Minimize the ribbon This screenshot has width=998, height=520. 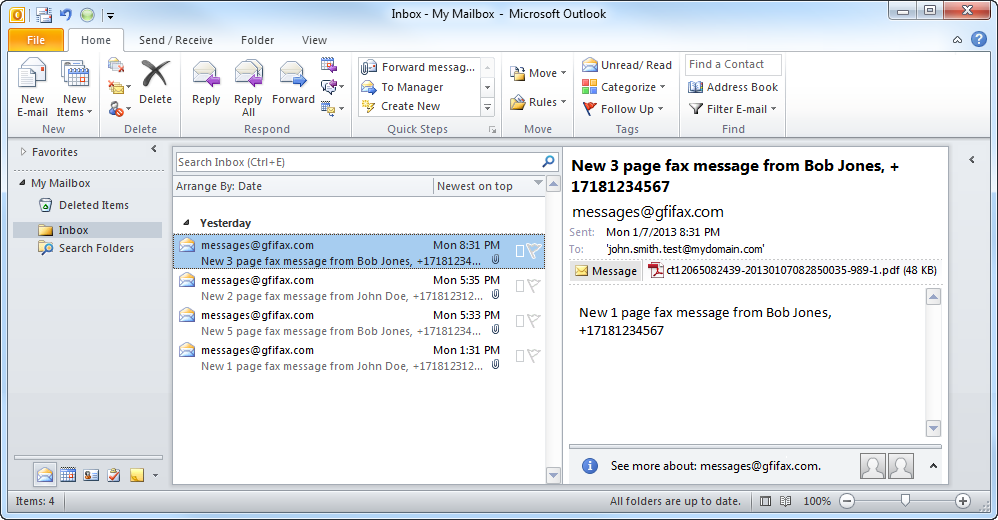pyautogui.click(x=957, y=40)
